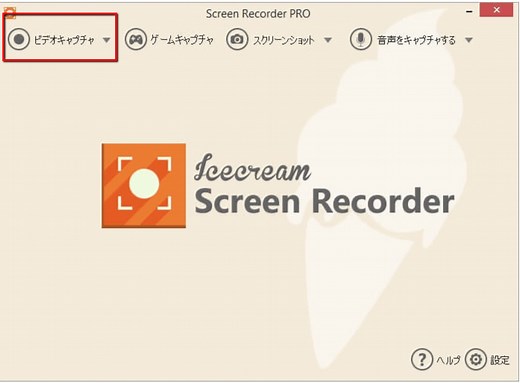Select the ゲームキャプチャ label
The width and height of the screenshot is (520, 383).
(x=182, y=40)
